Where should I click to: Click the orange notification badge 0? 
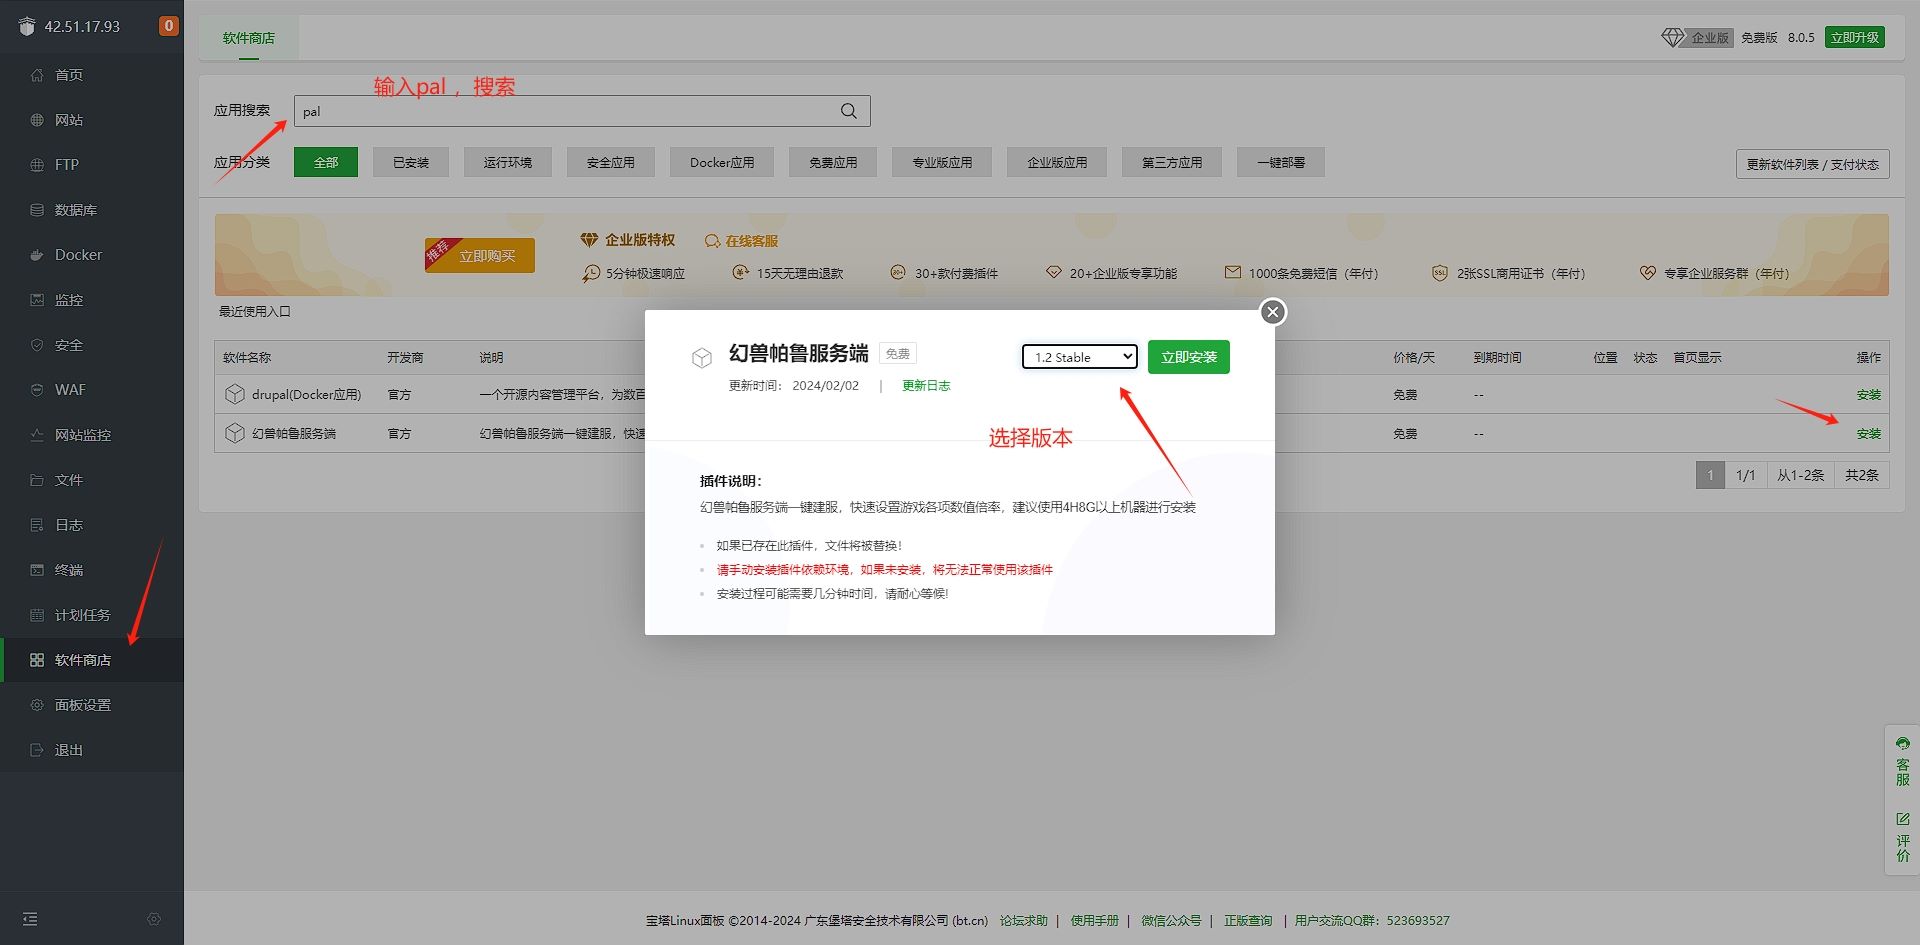(x=169, y=26)
